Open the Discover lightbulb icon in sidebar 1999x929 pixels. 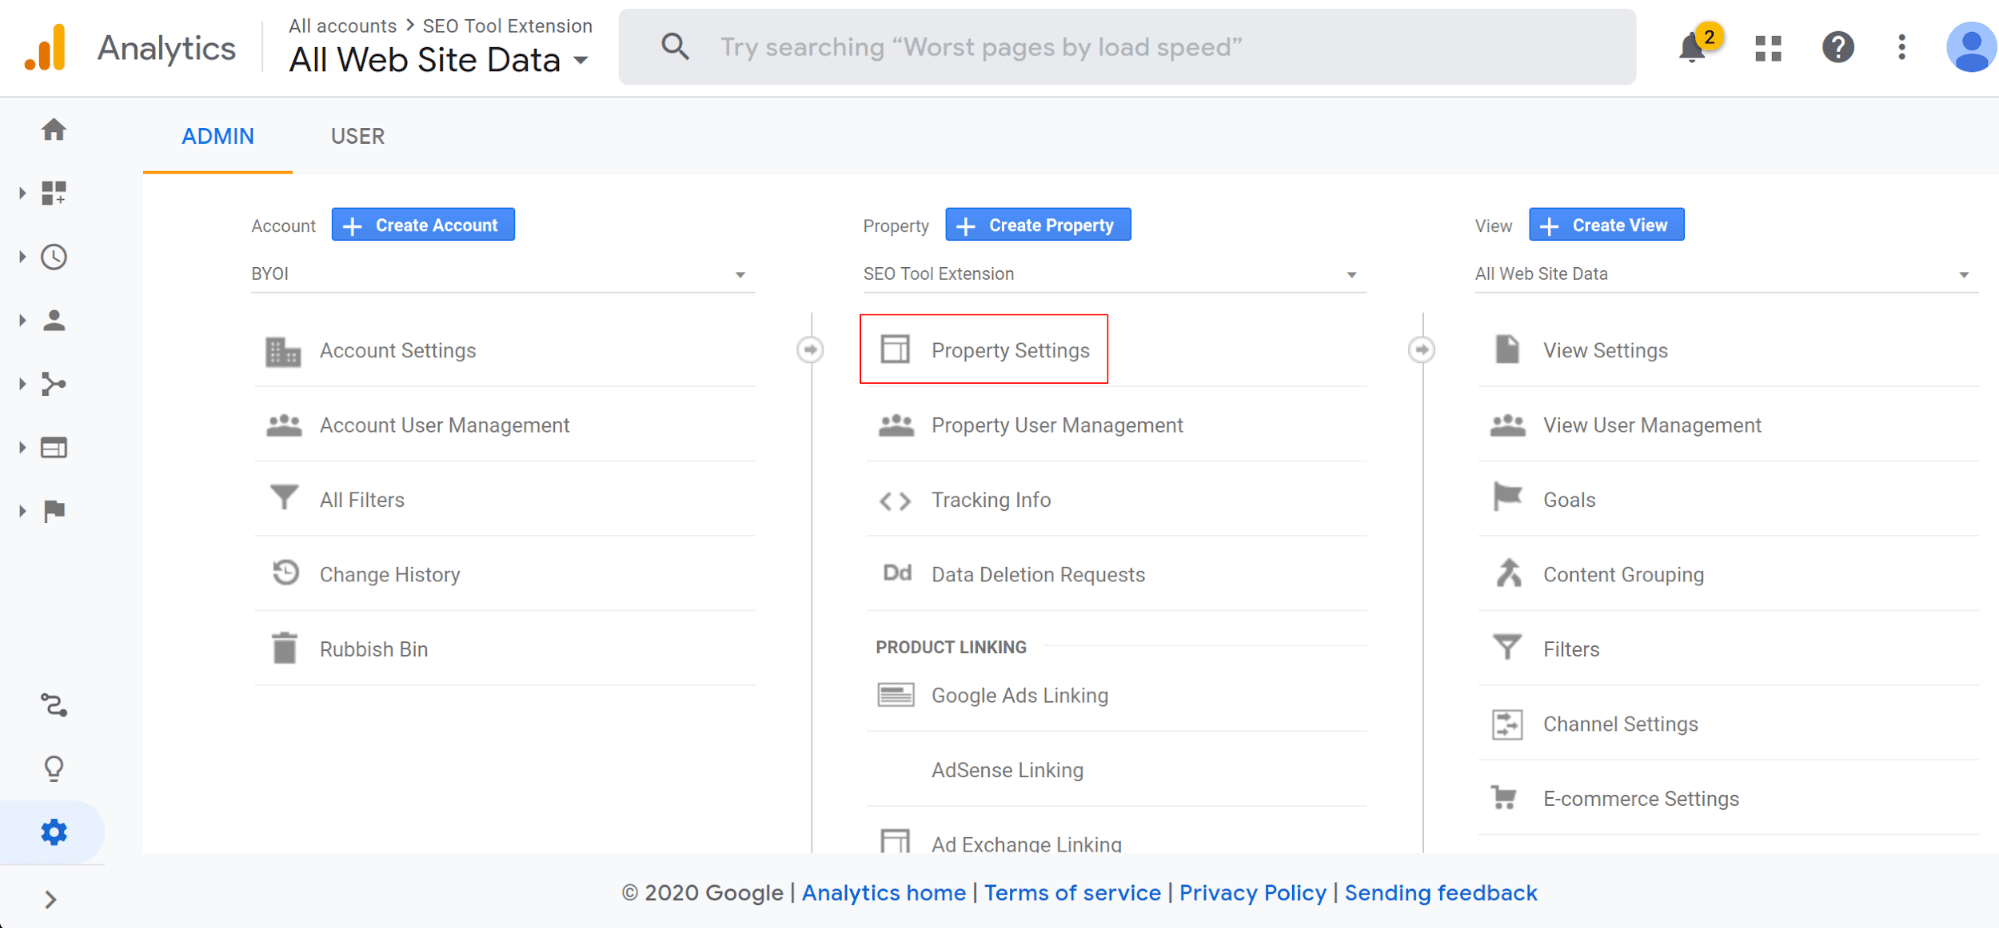click(54, 768)
